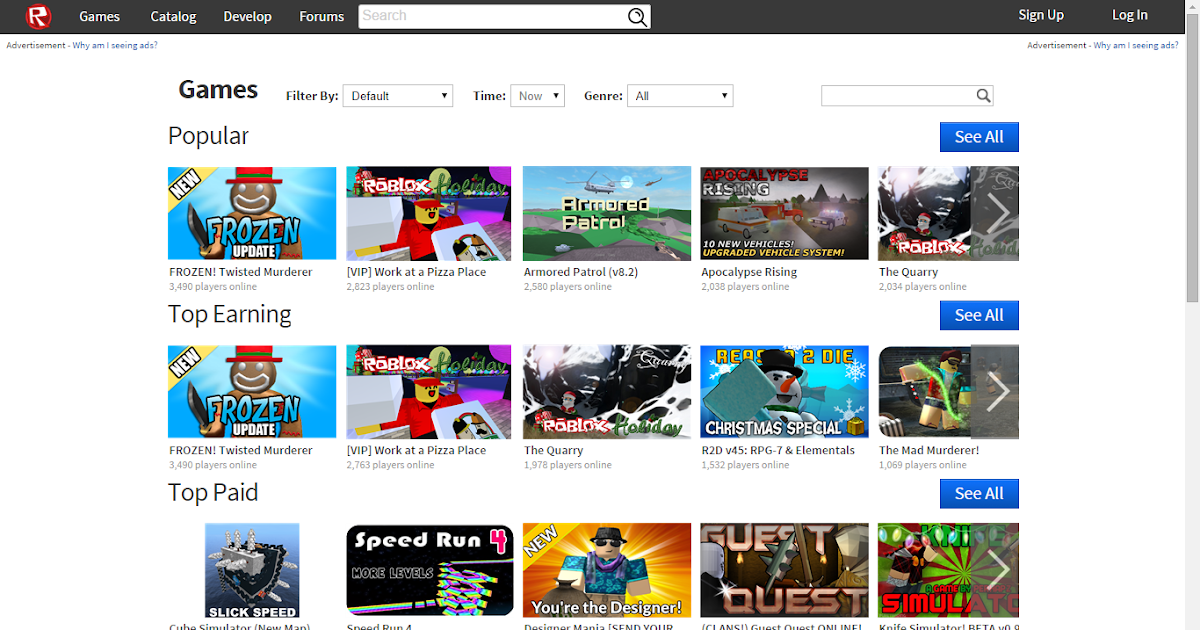Open Games in the navigation bar

click(x=100, y=16)
